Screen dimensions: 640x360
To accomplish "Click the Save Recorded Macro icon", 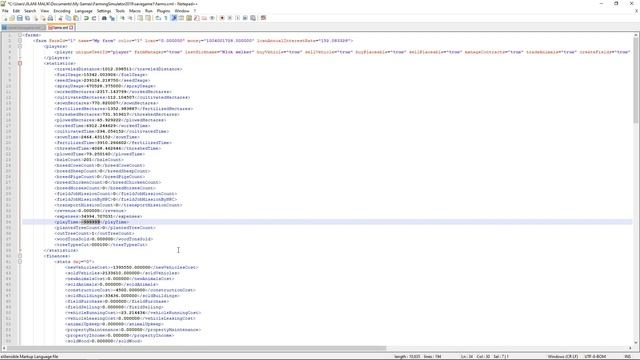I will pyautogui.click(x=253, y=18).
